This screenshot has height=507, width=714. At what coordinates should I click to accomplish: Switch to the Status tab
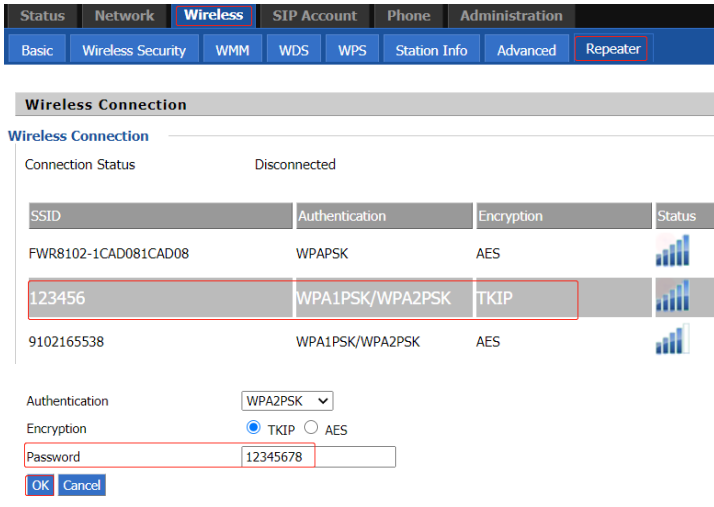[42, 16]
